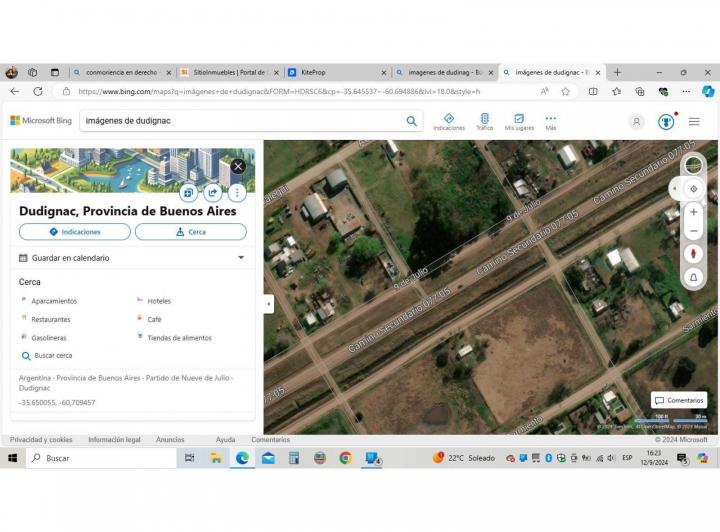Viewport: 720px width, 532px height.
Task: Go back with the browser back arrow
Action: [x=15, y=91]
